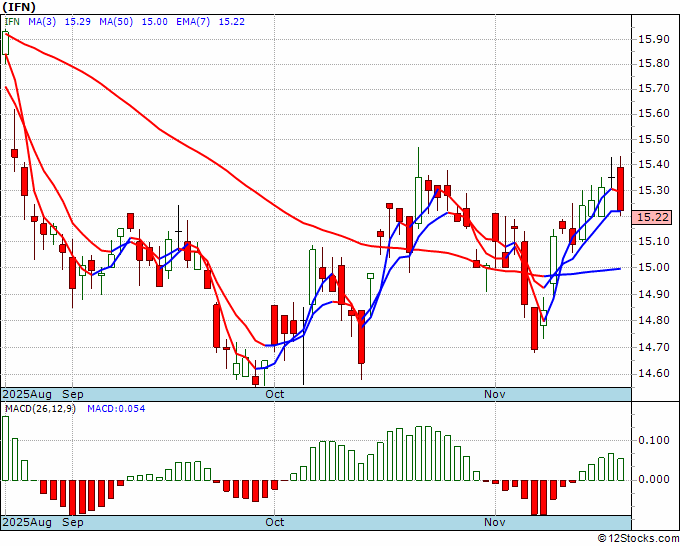
Task: Click the last red candlestick in November
Action: (621, 189)
